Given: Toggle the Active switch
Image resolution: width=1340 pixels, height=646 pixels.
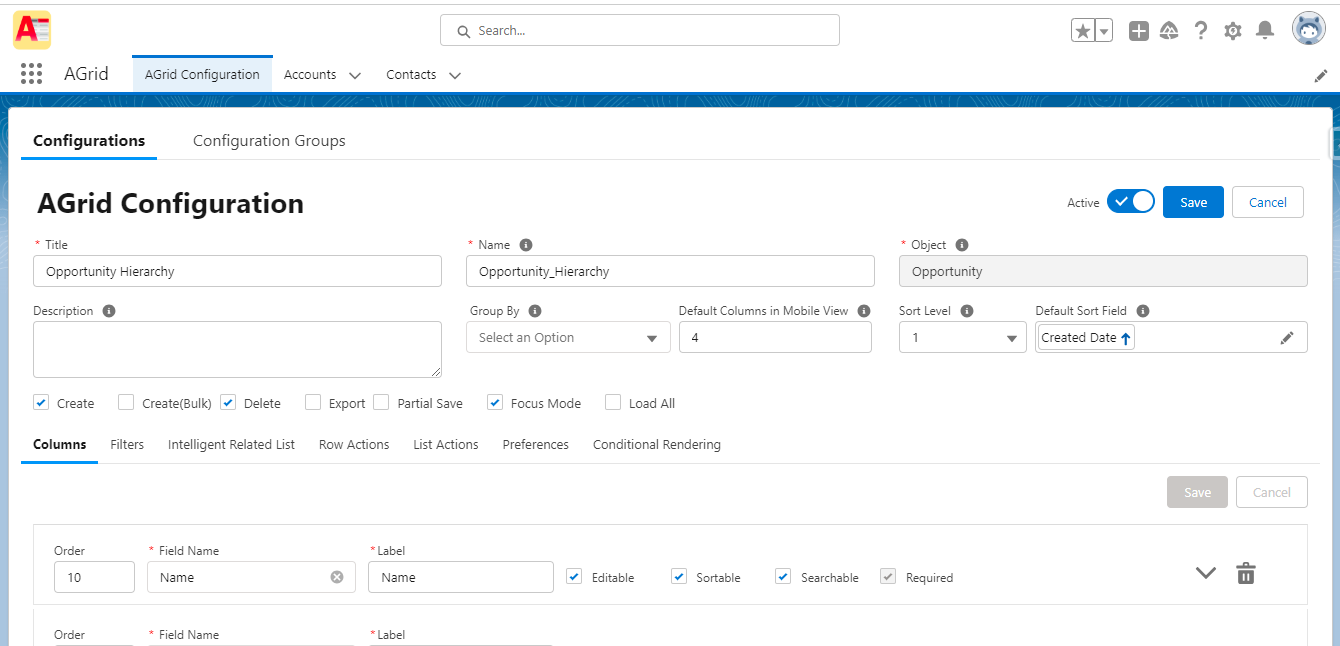Looking at the screenshot, I should (1131, 202).
